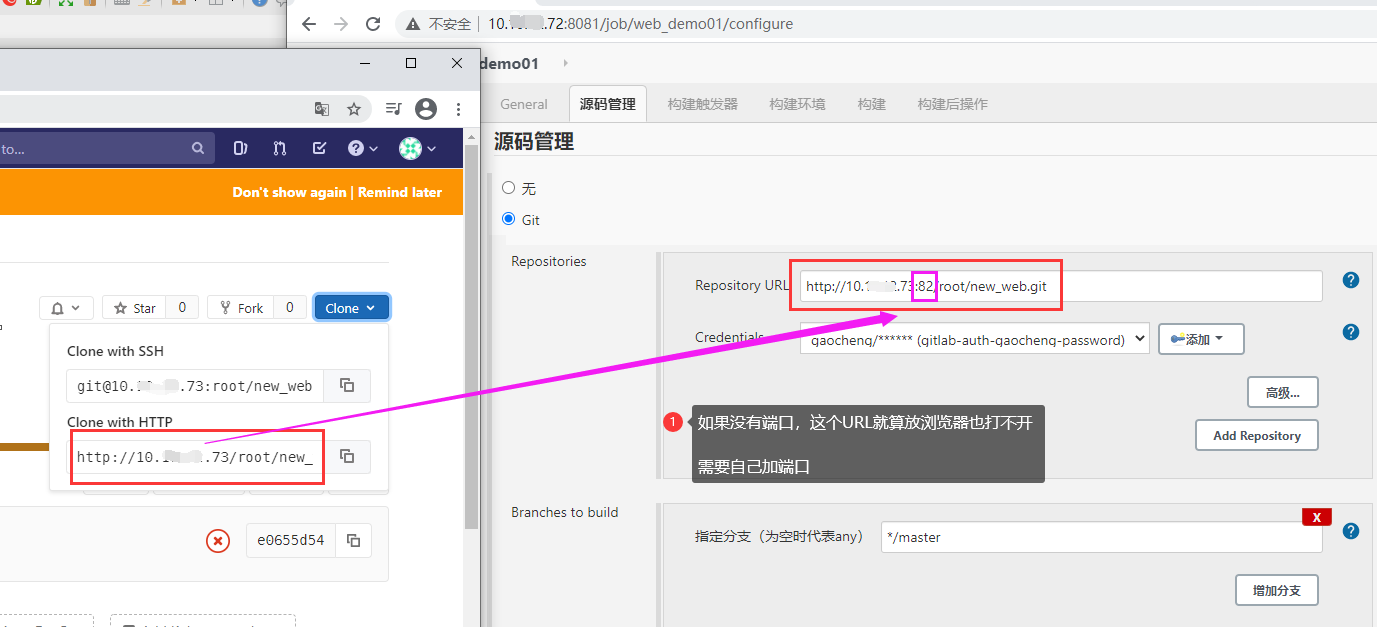This screenshot has width=1377, height=627.
Task: Copy the commit hash e0655d54
Action: pos(354,540)
